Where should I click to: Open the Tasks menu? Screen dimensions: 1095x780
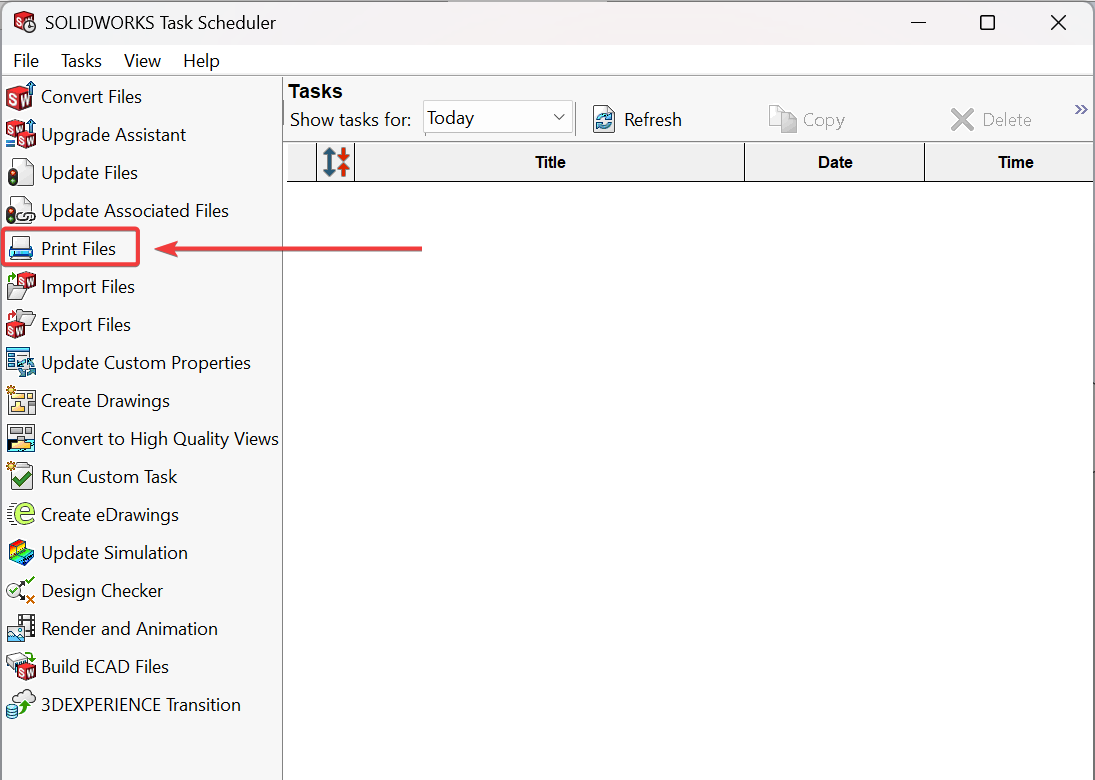81,61
